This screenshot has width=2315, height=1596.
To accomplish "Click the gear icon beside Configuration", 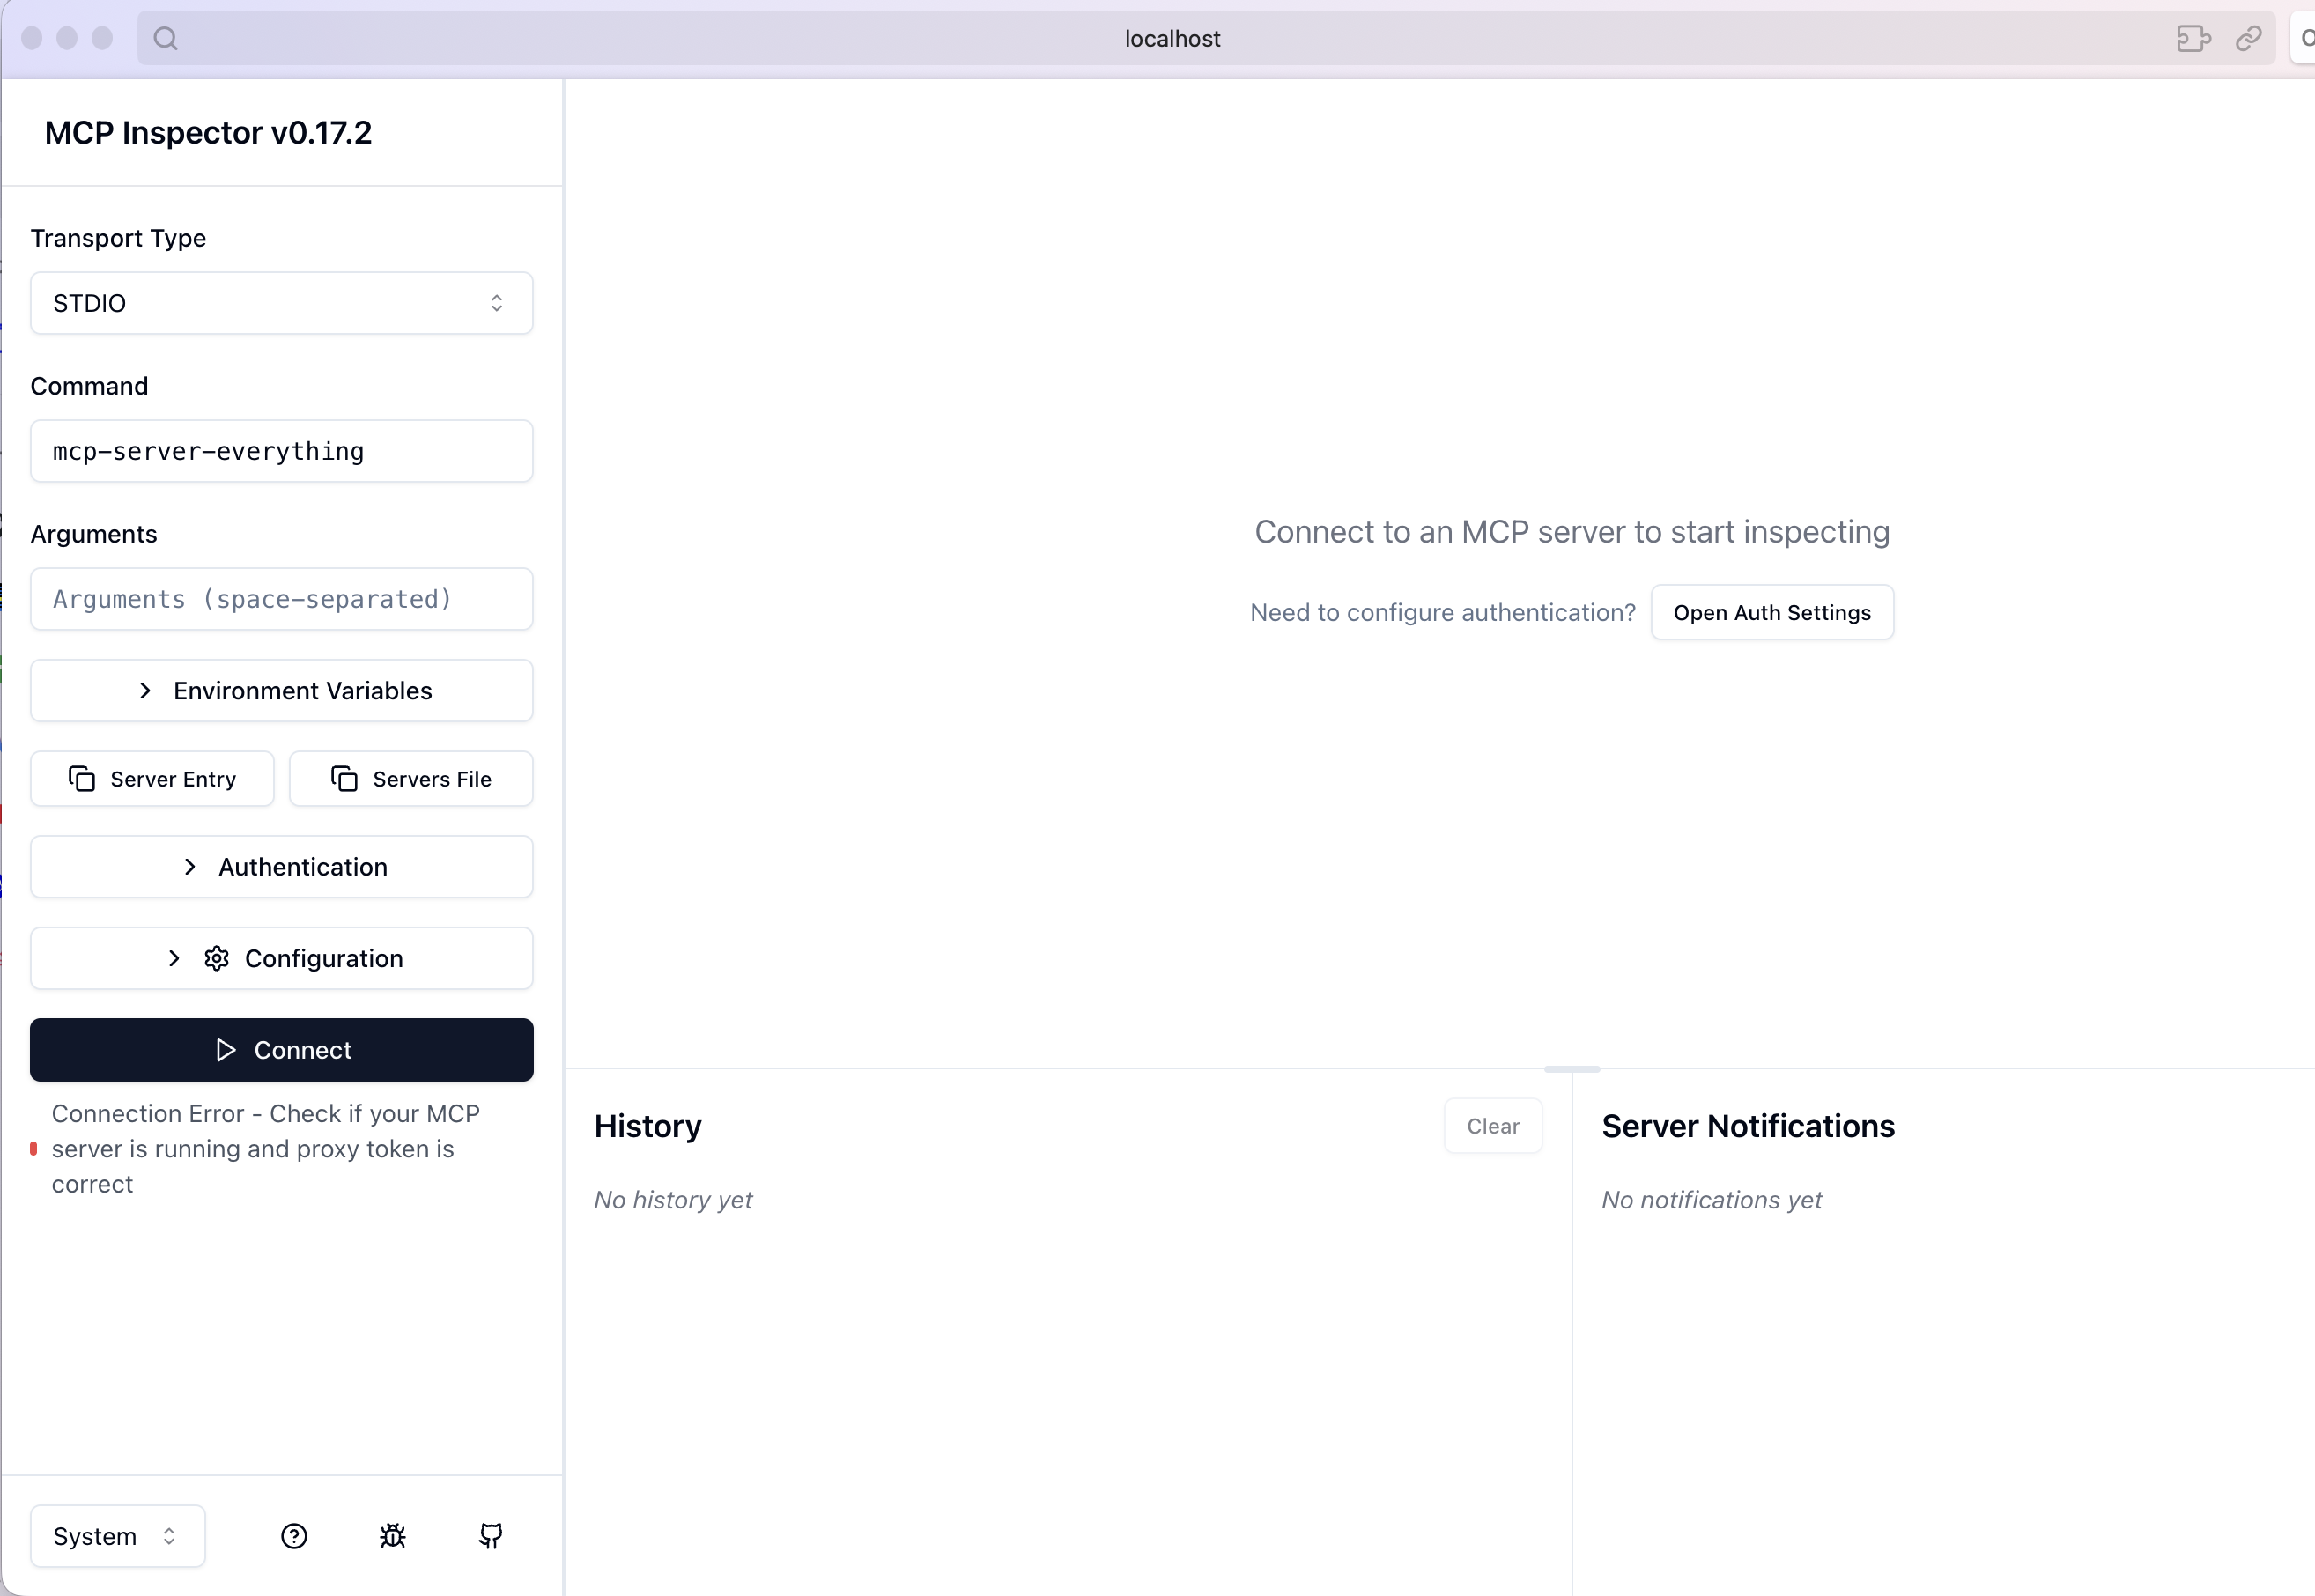I will (217, 958).
